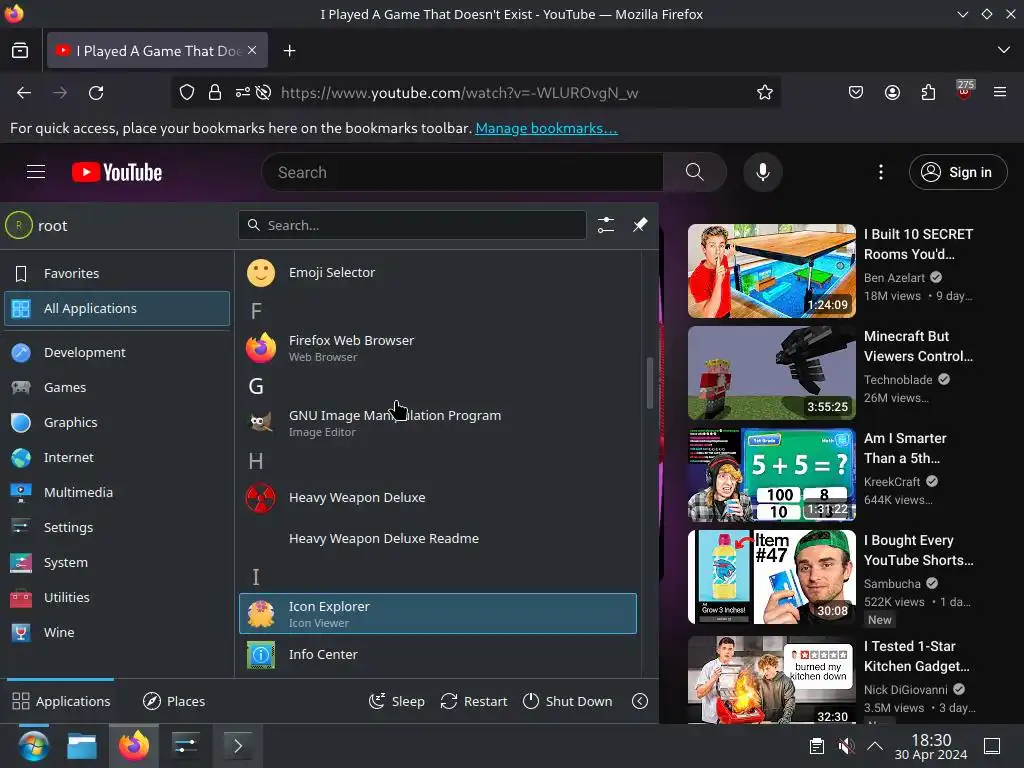This screenshot has width=1024, height=768.
Task: Open a new browser tab
Action: click(289, 50)
